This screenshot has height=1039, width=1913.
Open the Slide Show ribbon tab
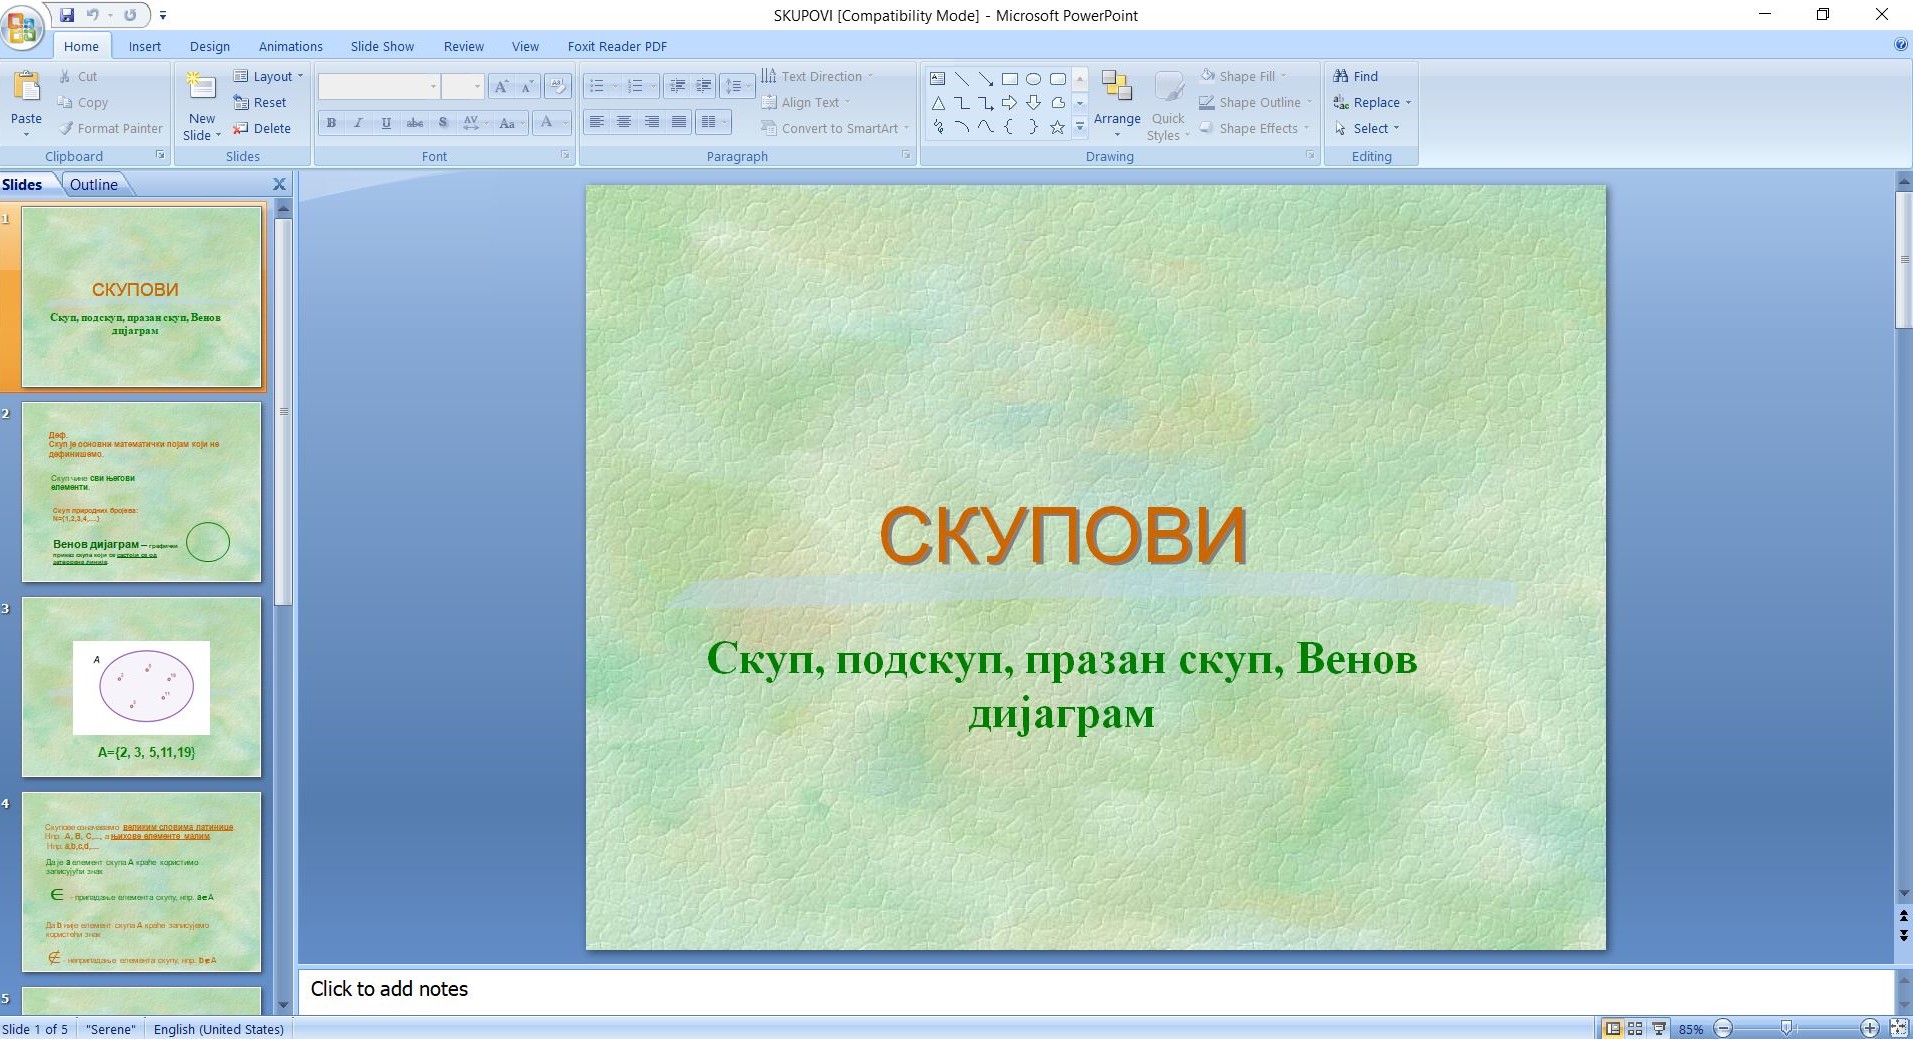(381, 46)
